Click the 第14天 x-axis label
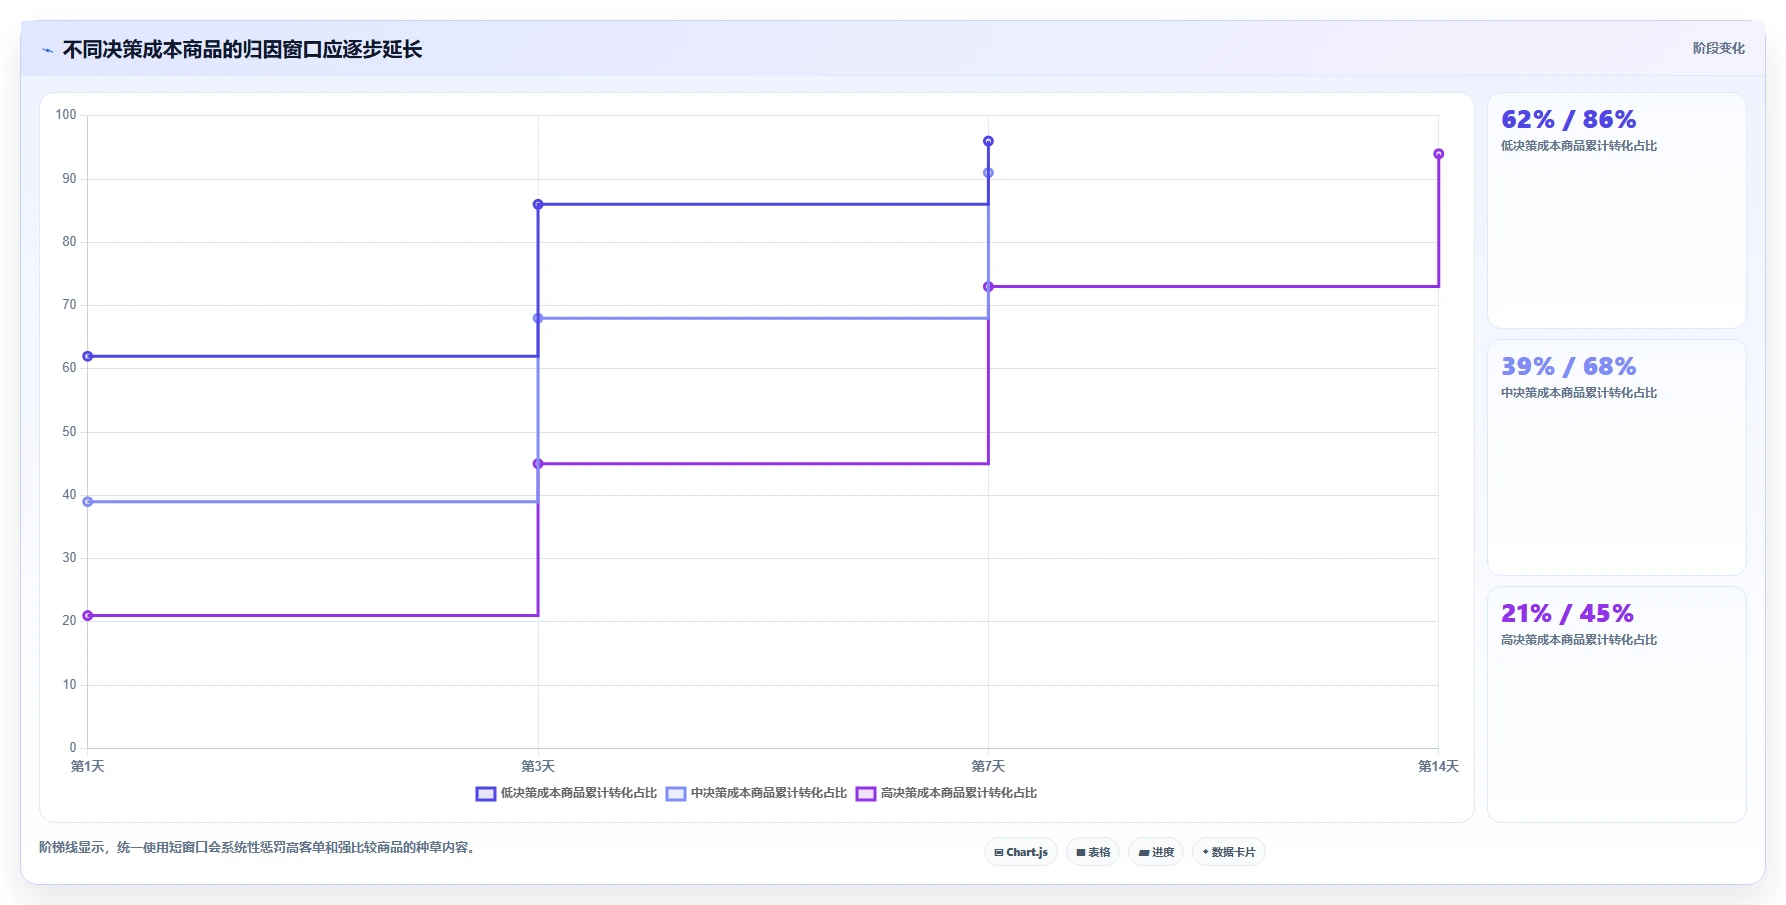 (x=1439, y=766)
